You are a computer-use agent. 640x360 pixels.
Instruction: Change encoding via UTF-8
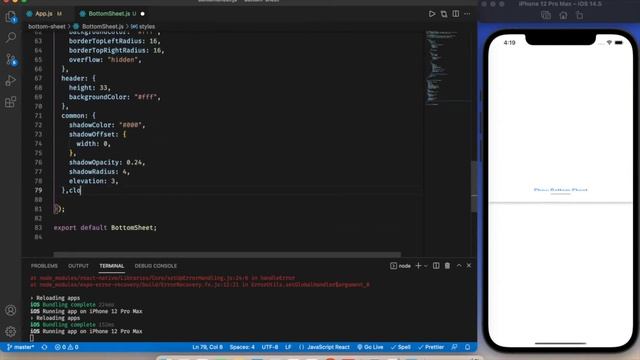click(x=270, y=347)
